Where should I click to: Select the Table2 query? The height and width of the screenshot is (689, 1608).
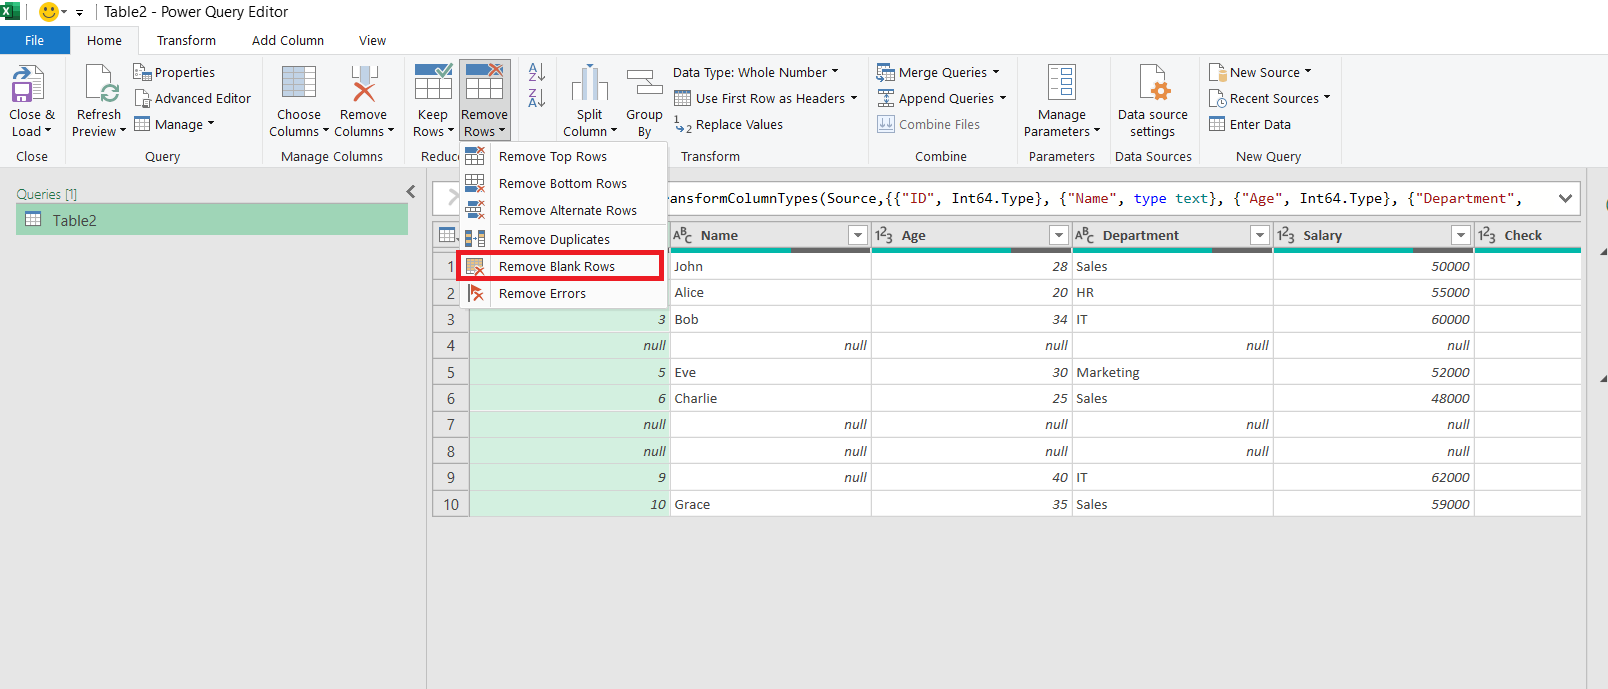pos(212,220)
